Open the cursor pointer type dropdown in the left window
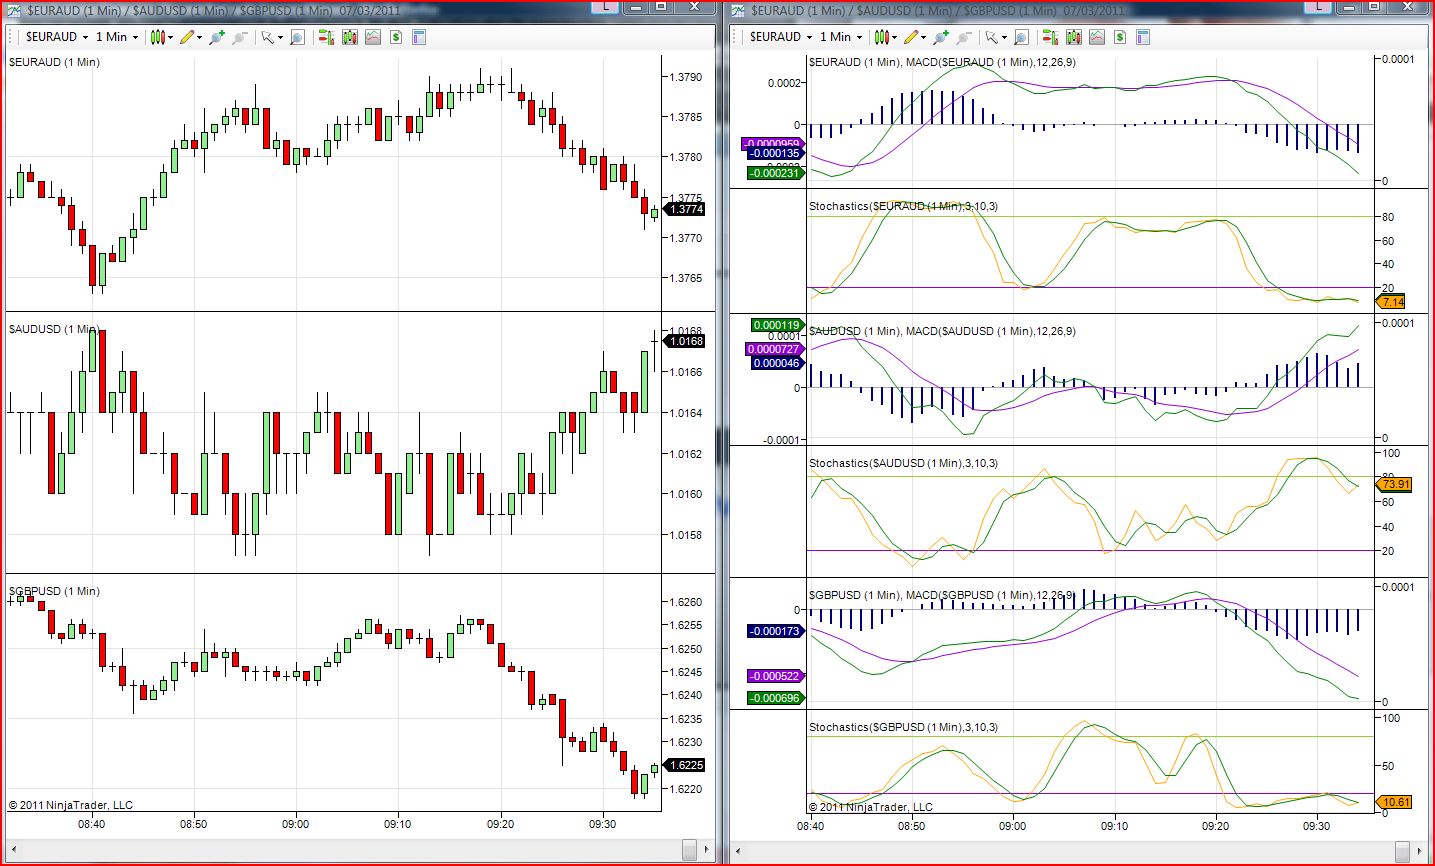This screenshot has height=866, width=1435. point(271,37)
